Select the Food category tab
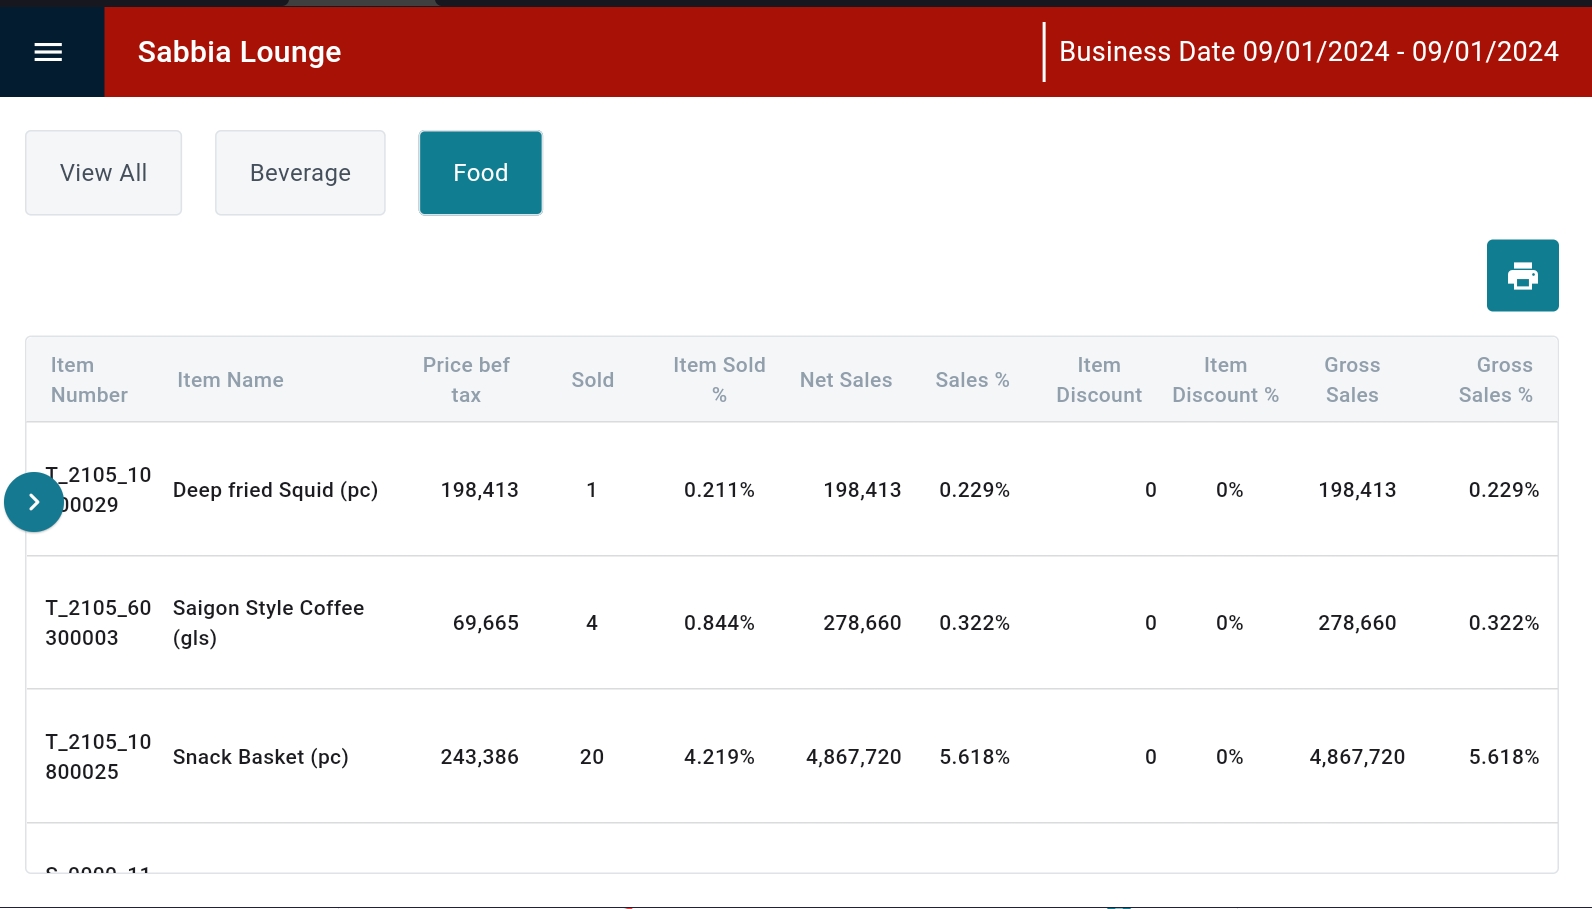The height and width of the screenshot is (909, 1592). [480, 173]
